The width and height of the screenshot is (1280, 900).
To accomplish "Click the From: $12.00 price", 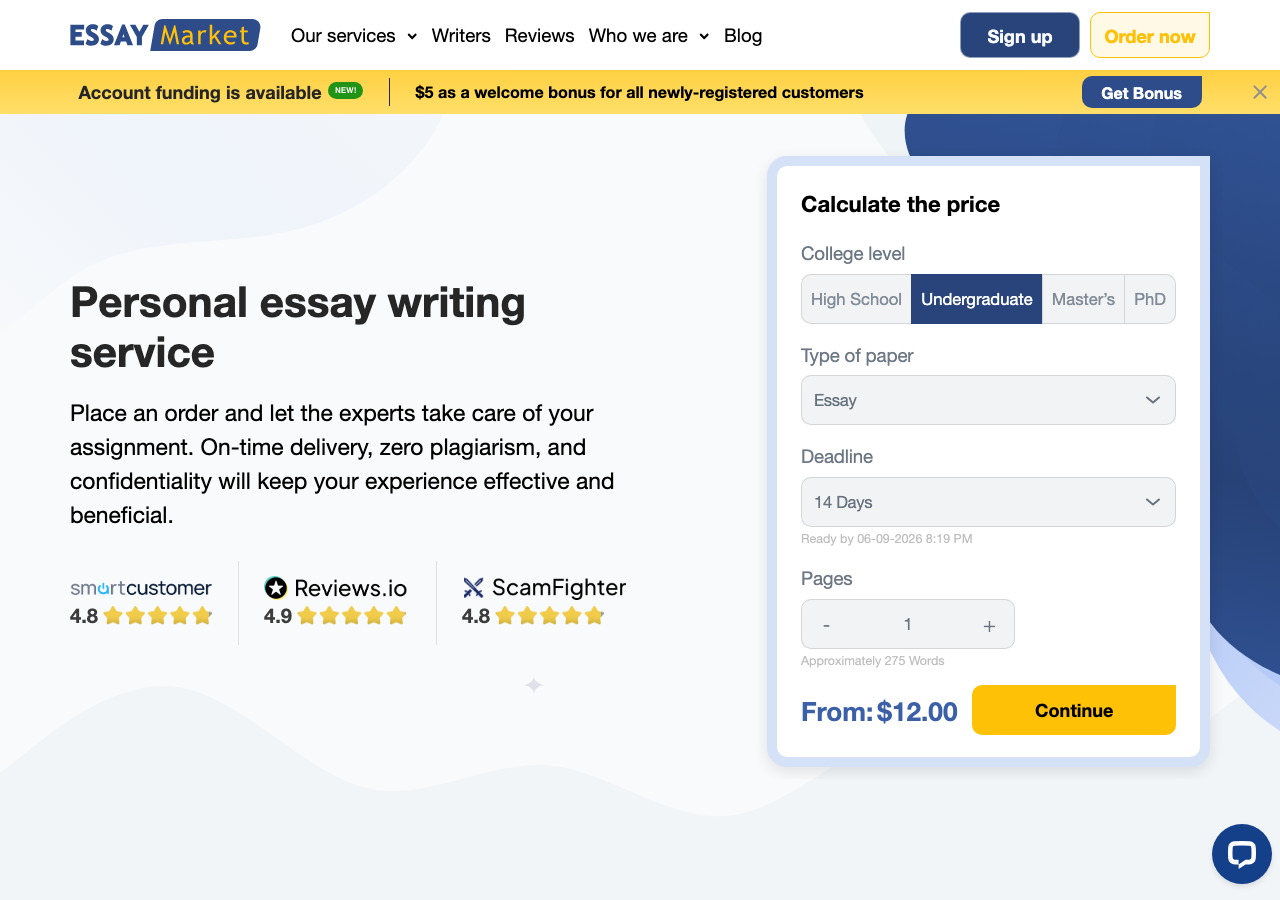I will pyautogui.click(x=879, y=712).
